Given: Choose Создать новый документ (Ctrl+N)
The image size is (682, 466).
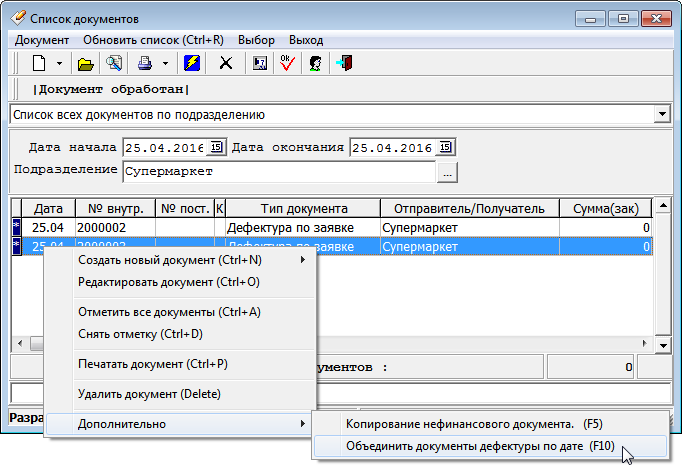Looking at the screenshot, I should click(x=181, y=260).
